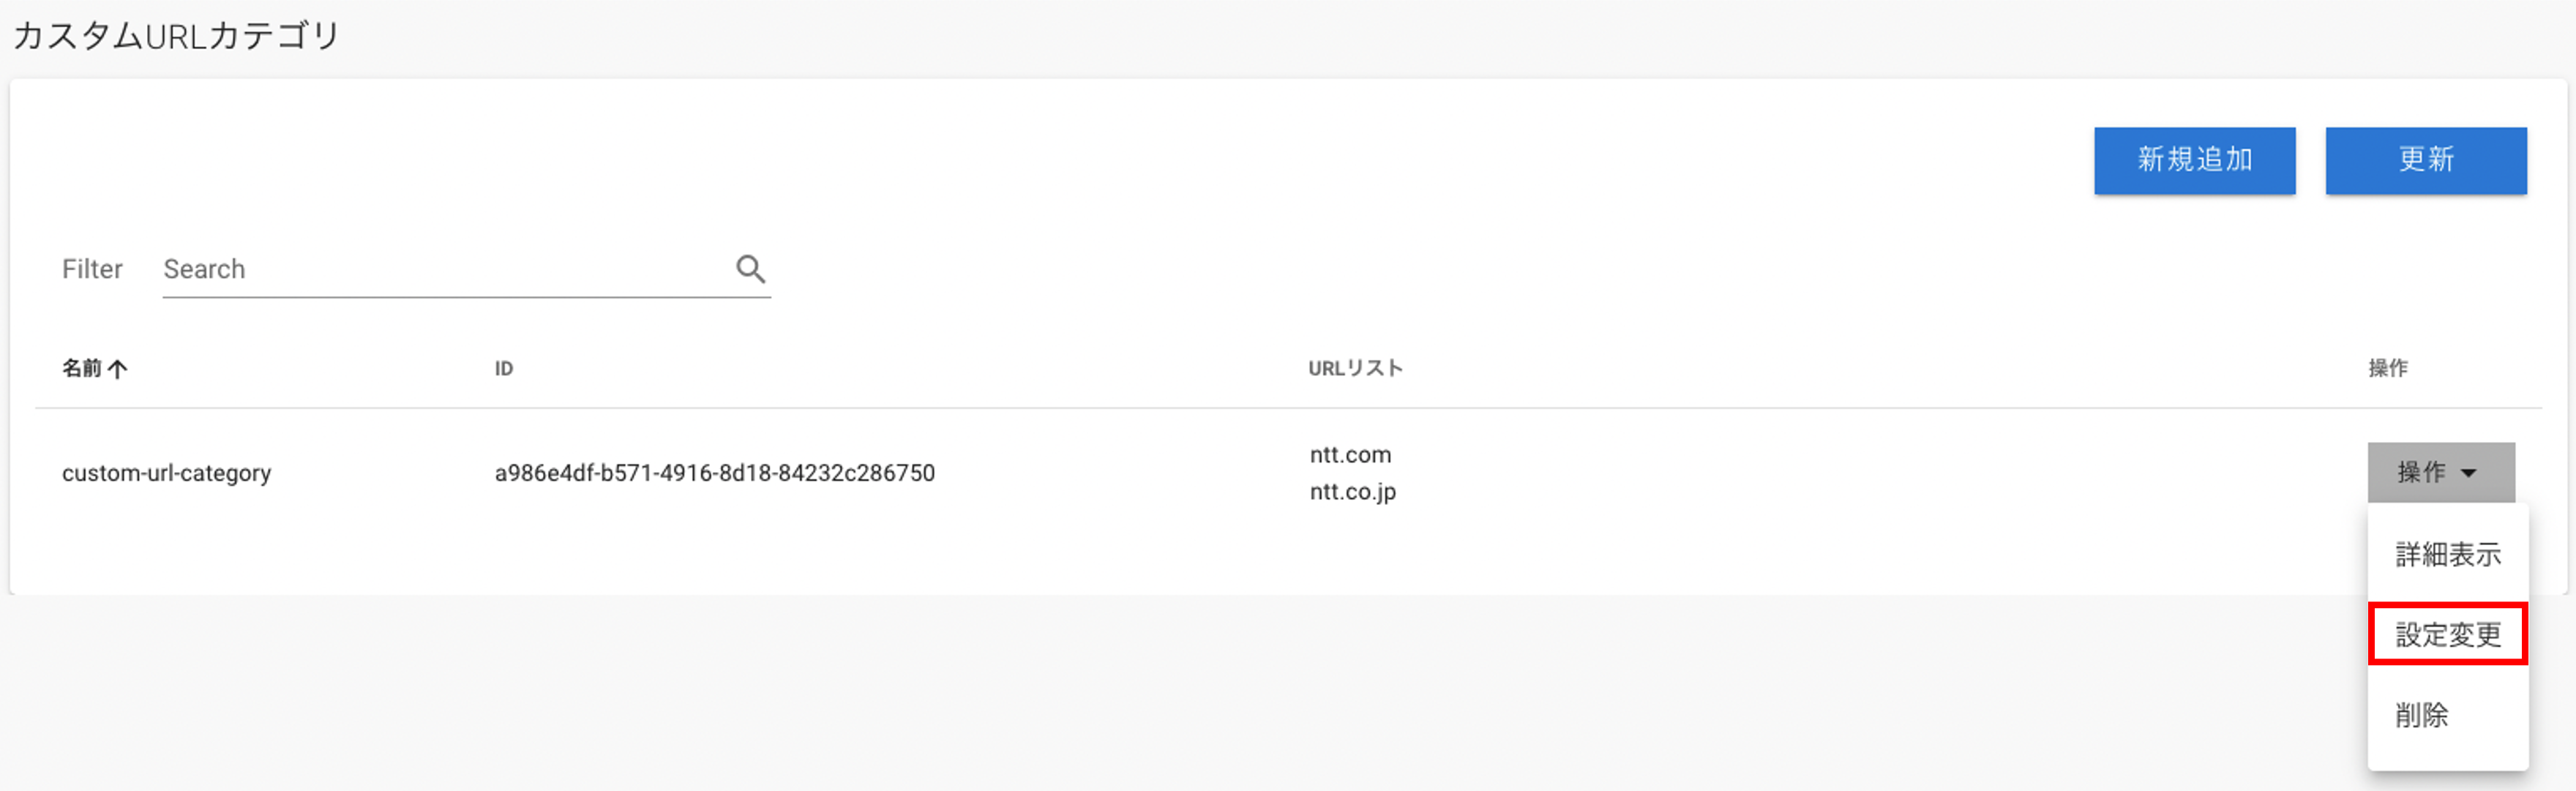Choose 設定変更 menu entry
The height and width of the screenshot is (791, 2576).
[2447, 634]
